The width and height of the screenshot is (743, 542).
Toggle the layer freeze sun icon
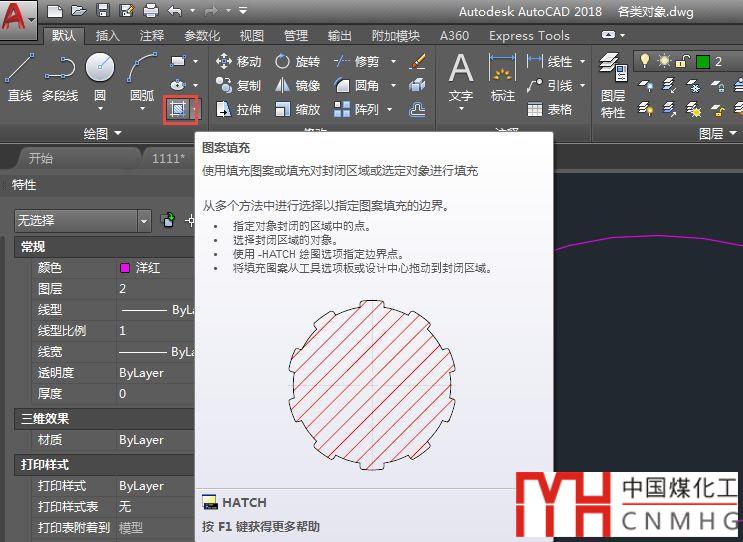tap(664, 62)
